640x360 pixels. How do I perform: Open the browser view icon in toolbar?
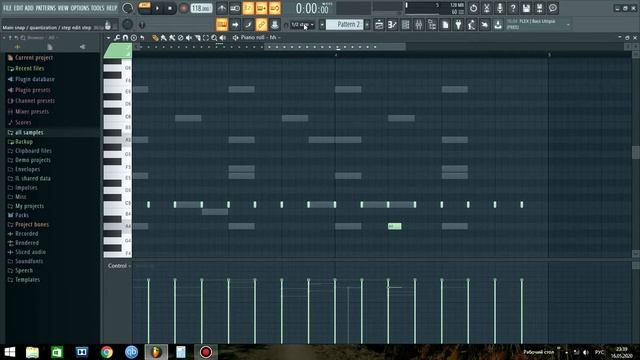[x=432, y=24]
